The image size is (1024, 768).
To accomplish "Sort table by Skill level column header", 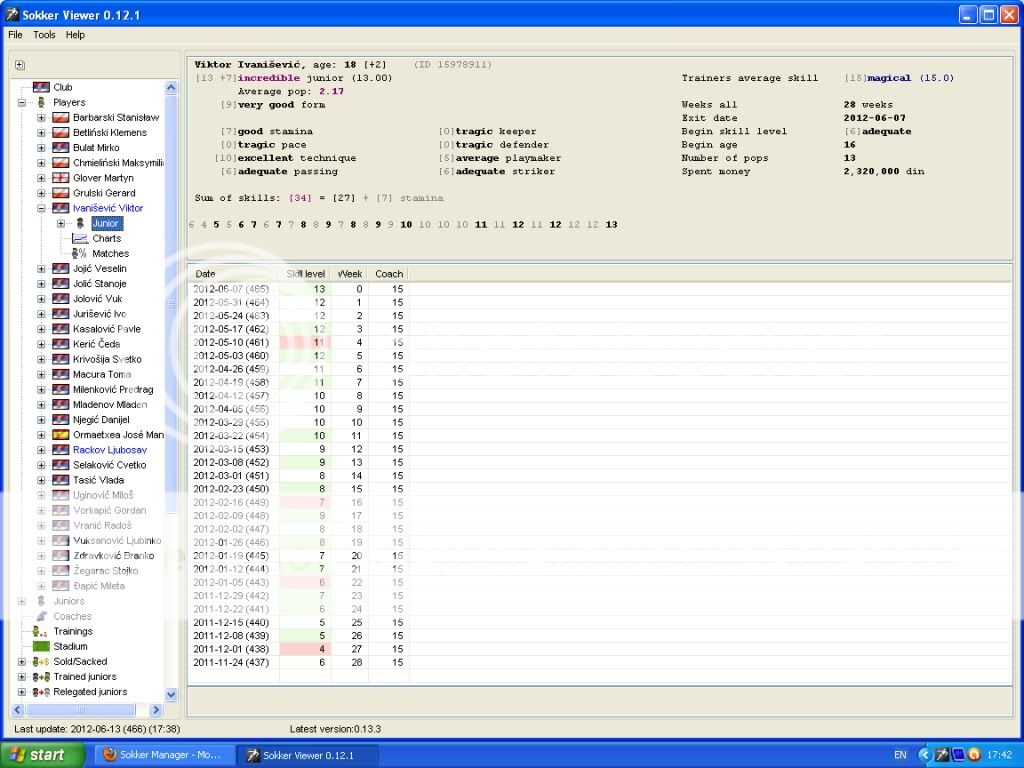I will pyautogui.click(x=305, y=274).
